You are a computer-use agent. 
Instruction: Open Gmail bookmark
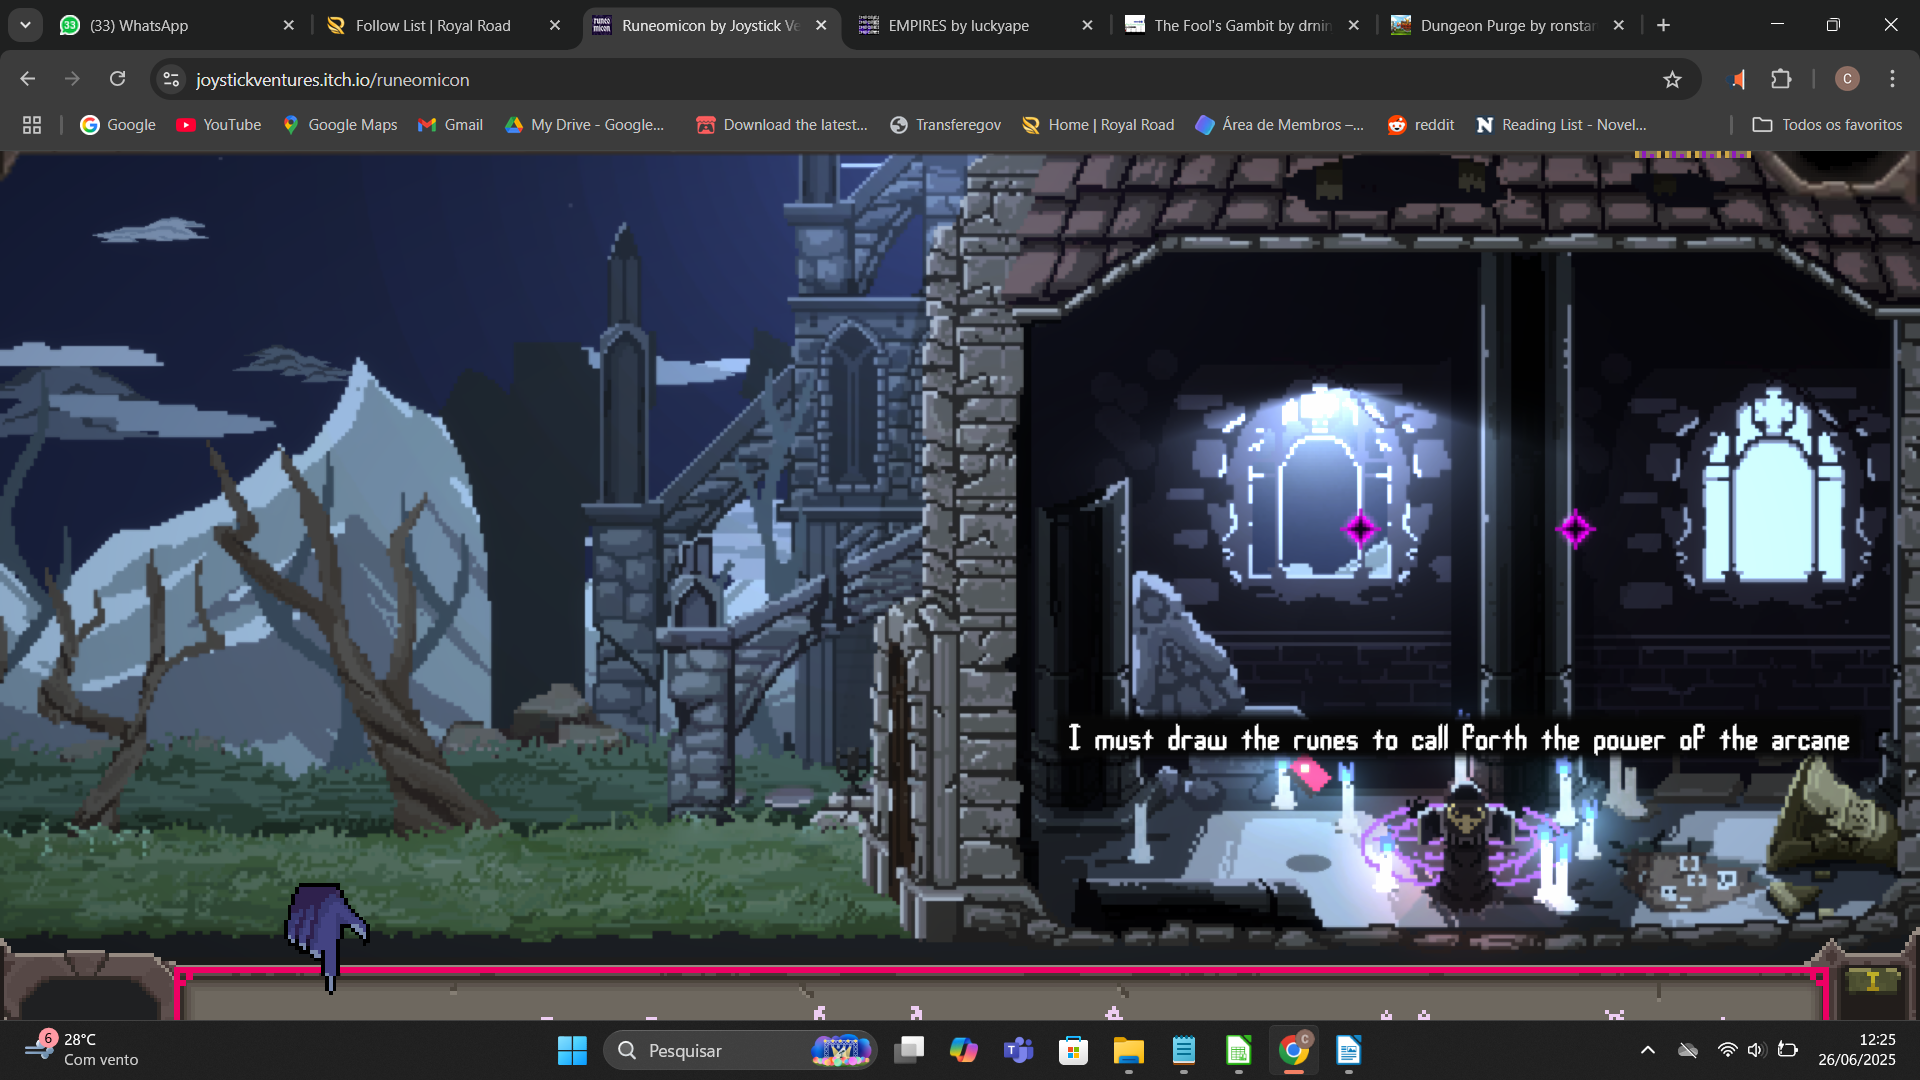tap(450, 125)
